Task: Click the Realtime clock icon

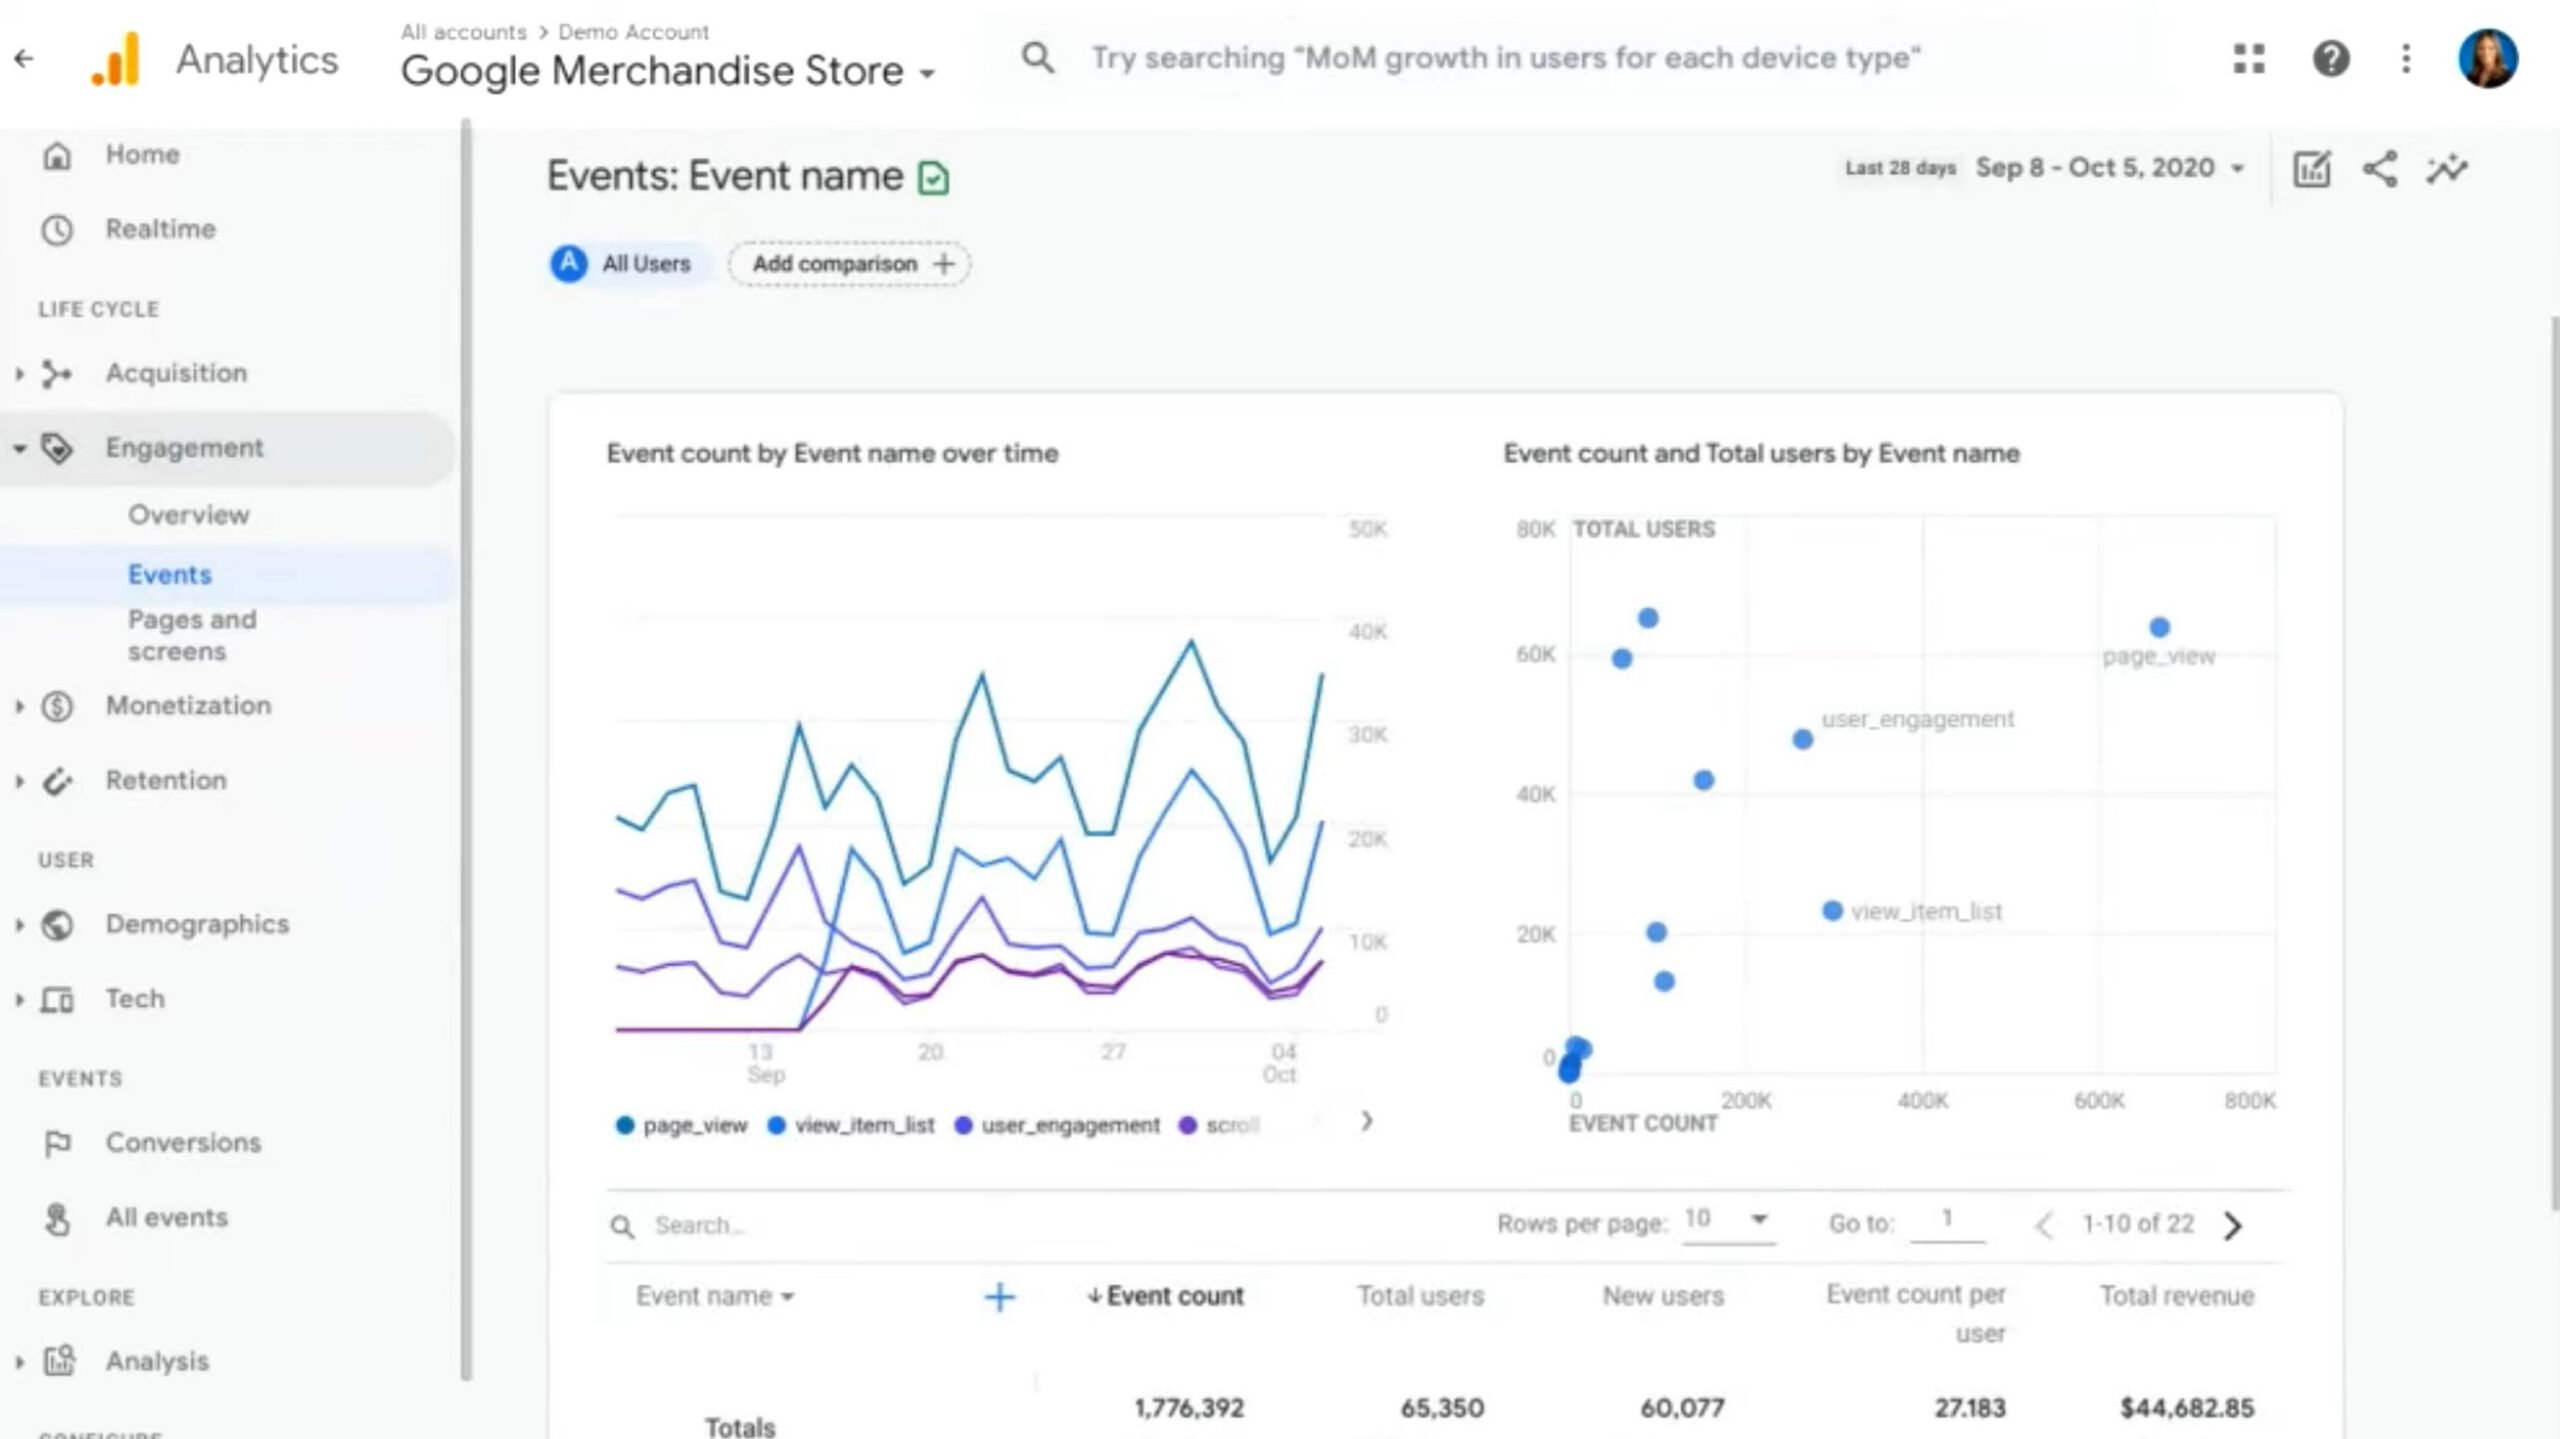Action: click(57, 229)
